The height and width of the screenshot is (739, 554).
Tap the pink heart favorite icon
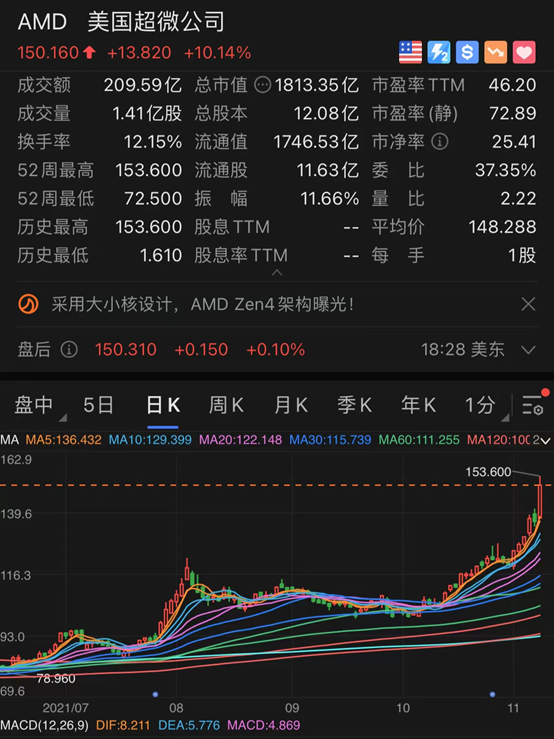tap(524, 52)
